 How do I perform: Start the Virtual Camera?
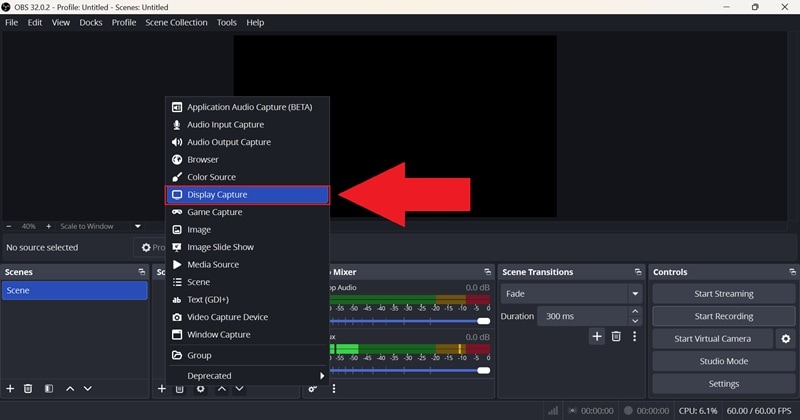point(712,339)
